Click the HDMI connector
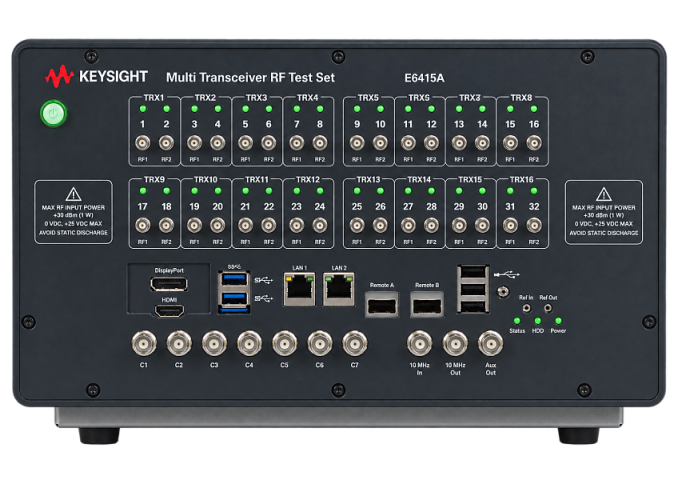The image size is (678, 480). [x=170, y=311]
